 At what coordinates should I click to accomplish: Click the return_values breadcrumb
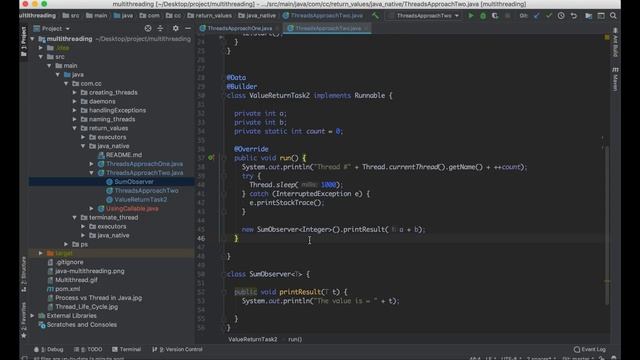pyautogui.click(x=210, y=16)
